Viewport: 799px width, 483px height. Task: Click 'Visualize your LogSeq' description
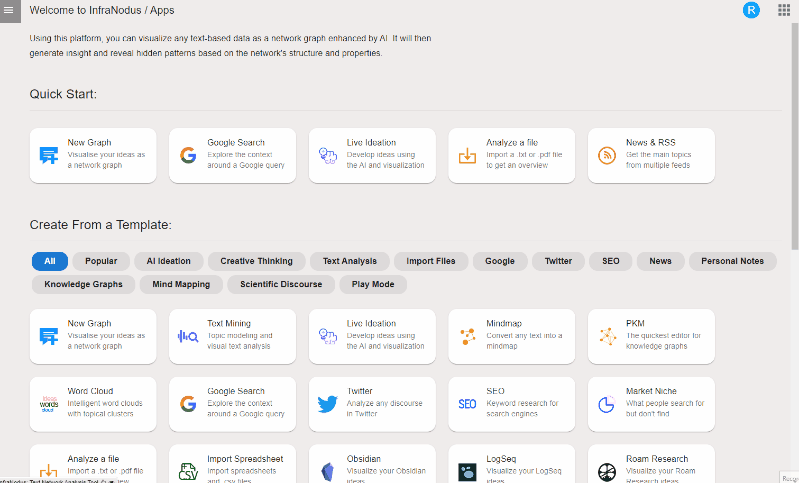pyautogui.click(x=524, y=471)
